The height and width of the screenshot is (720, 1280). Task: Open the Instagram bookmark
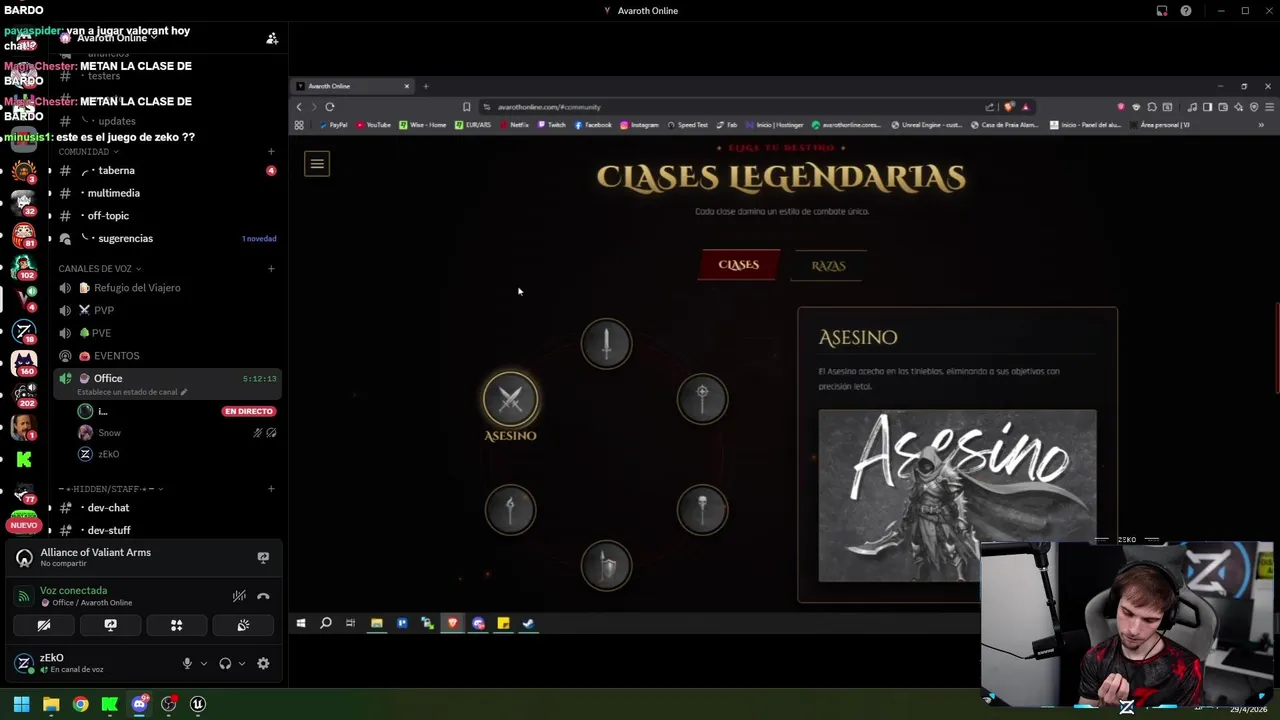639,125
